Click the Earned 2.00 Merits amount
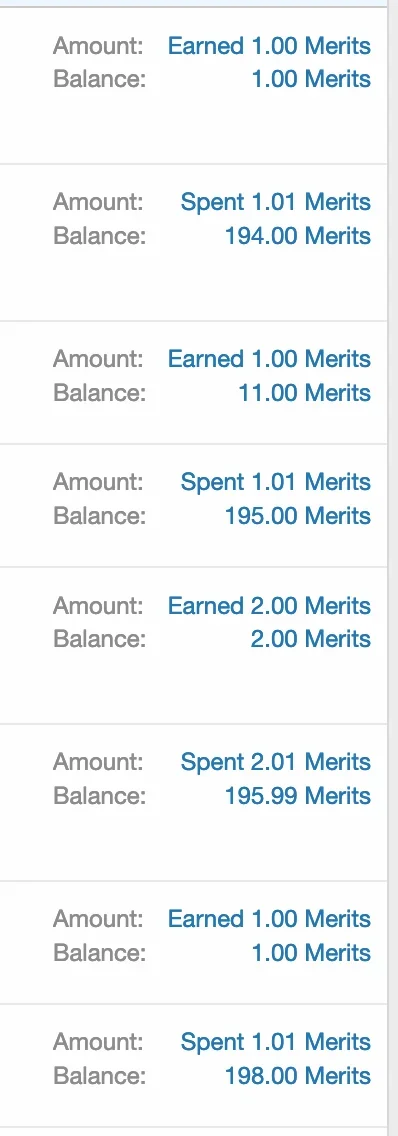 point(270,606)
